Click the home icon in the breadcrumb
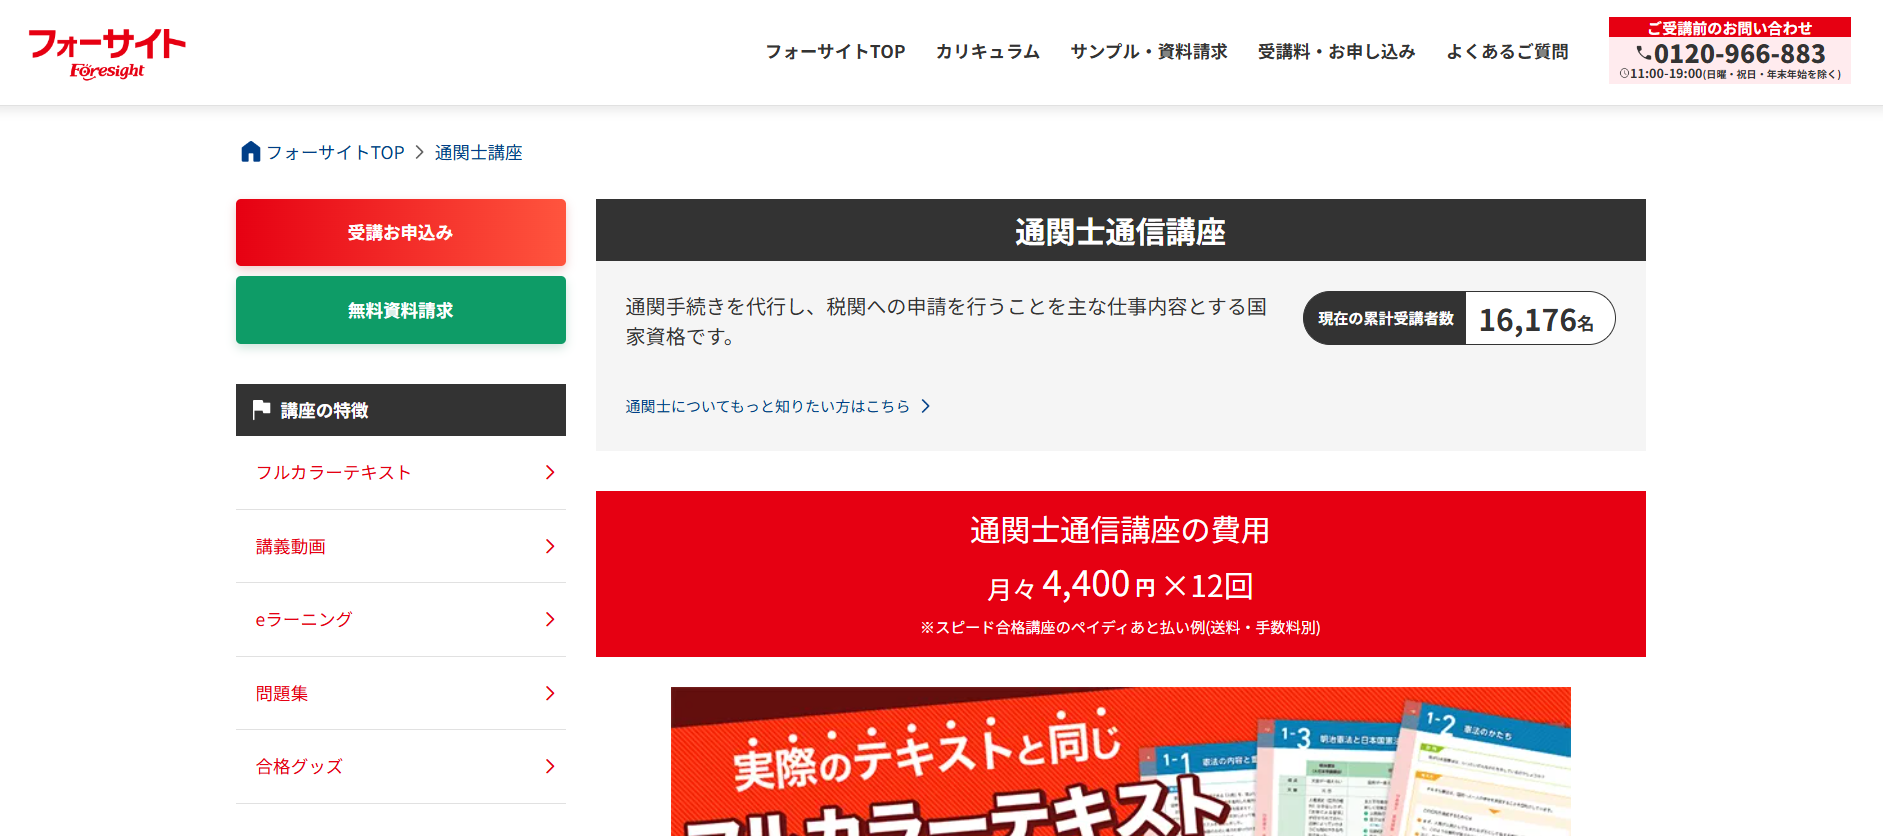Image resolution: width=1883 pixels, height=836 pixels. tap(250, 152)
